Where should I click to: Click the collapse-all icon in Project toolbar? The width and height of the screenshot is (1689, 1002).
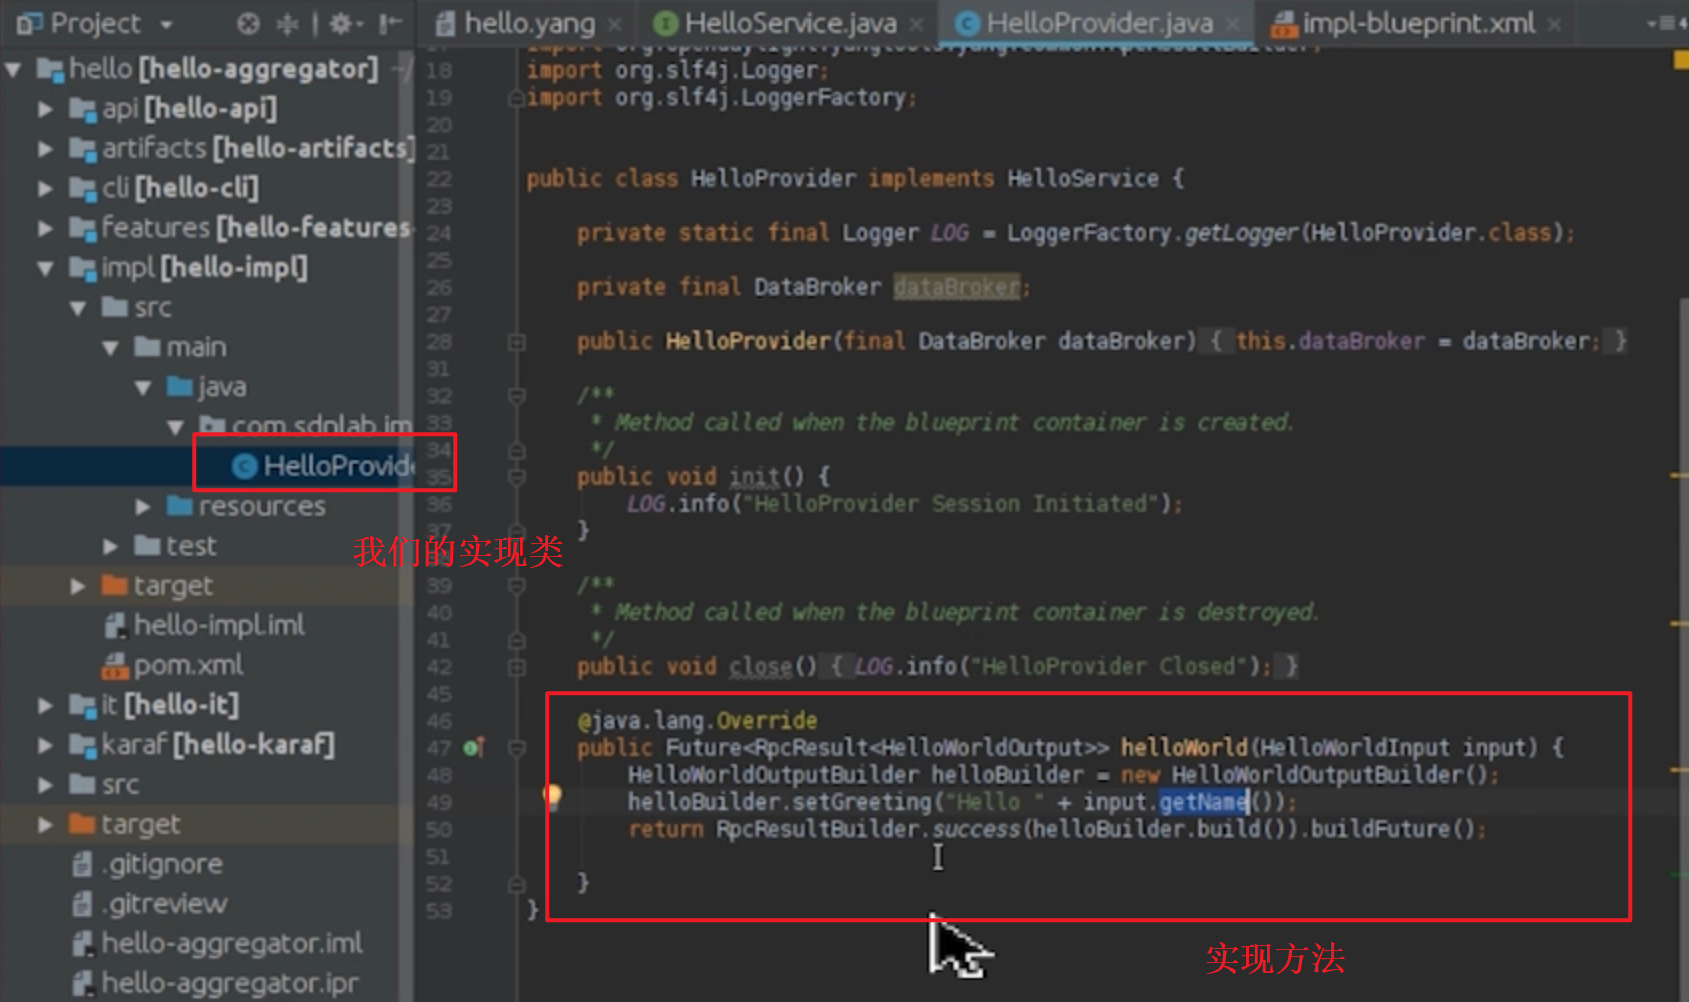[288, 22]
